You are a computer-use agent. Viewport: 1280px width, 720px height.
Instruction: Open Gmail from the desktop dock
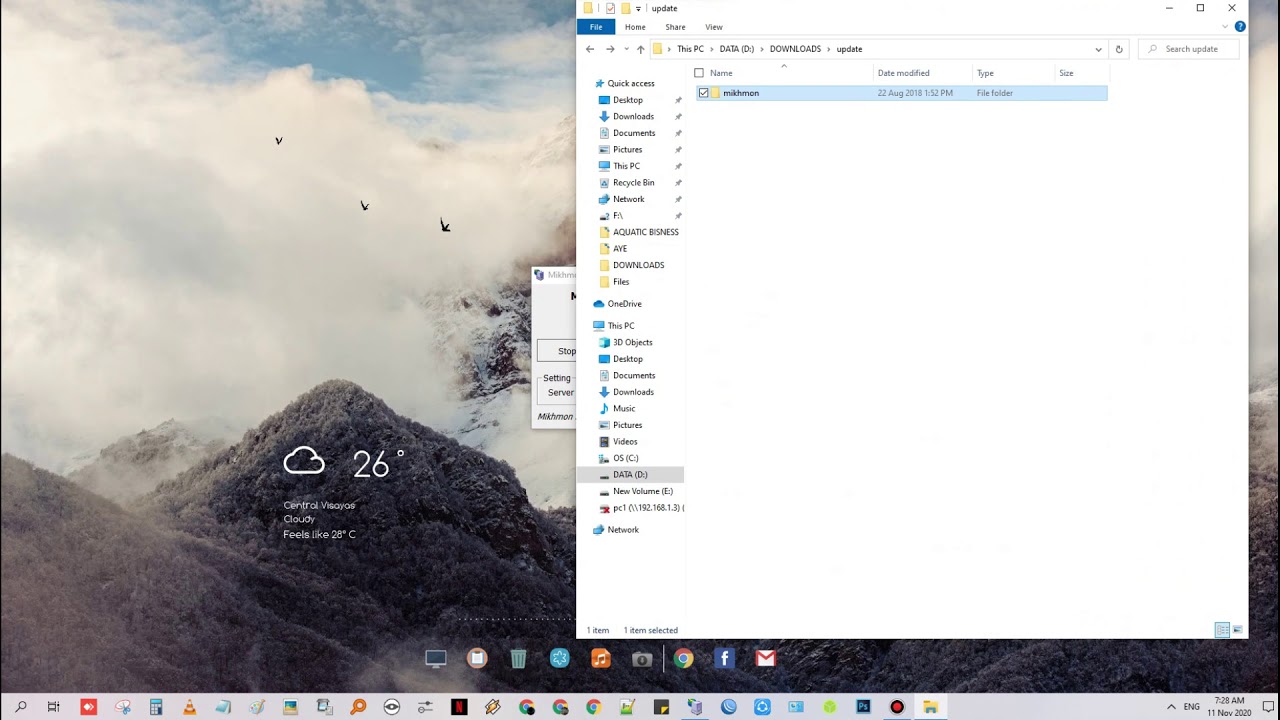tap(765, 658)
